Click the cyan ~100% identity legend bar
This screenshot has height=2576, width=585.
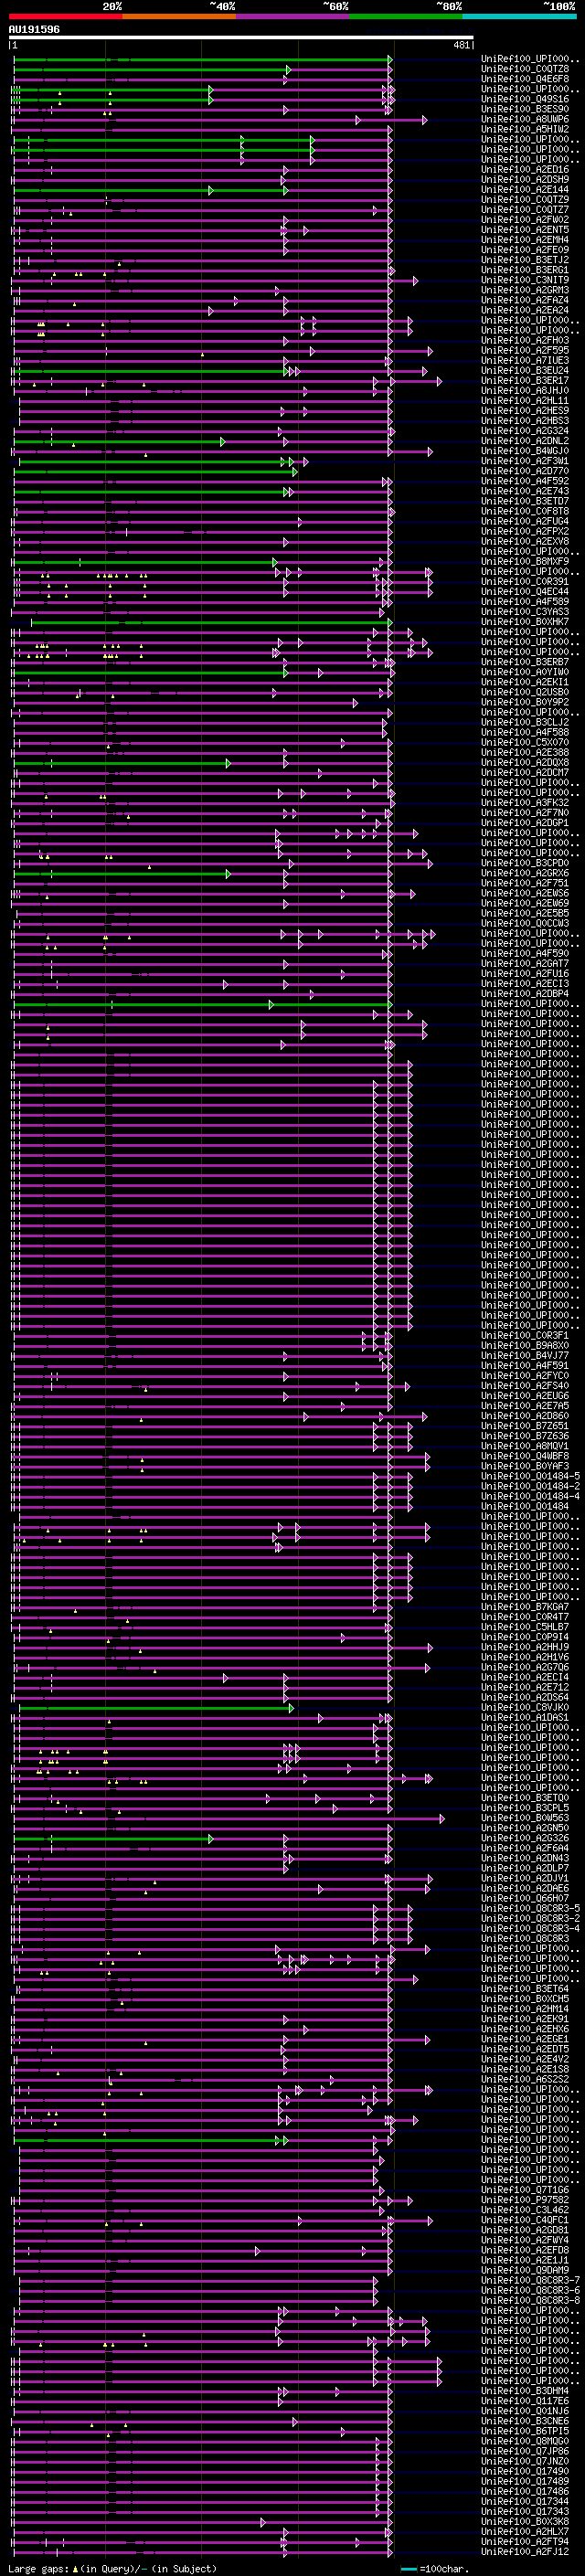click(519, 17)
